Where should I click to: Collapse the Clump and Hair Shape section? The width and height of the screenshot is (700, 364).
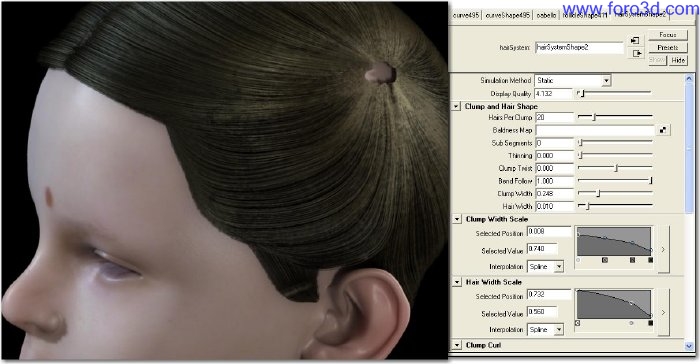456,106
